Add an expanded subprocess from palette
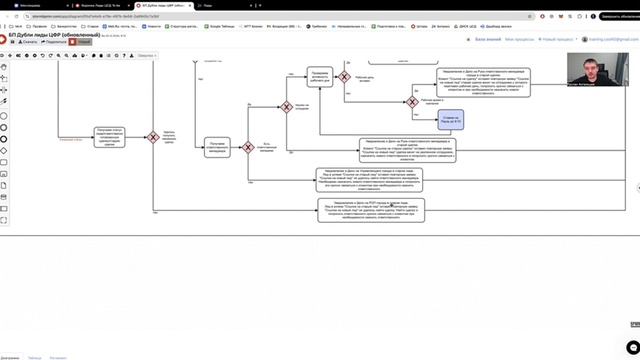Image resolution: width=640 pixels, height=360 pixels. point(4,174)
